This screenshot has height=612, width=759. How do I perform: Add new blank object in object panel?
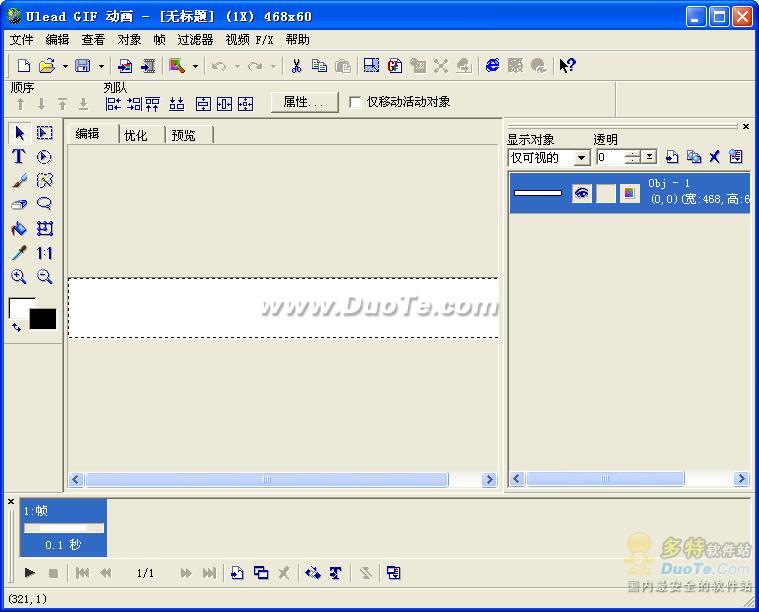[672, 156]
